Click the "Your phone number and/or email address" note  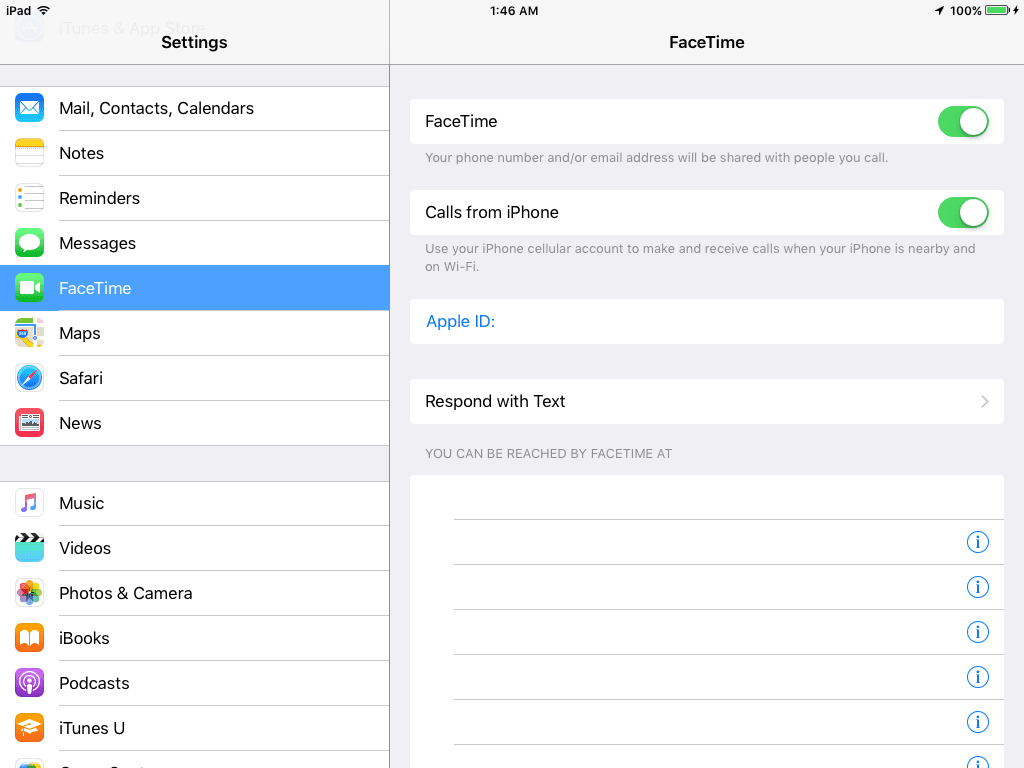[x=656, y=157]
